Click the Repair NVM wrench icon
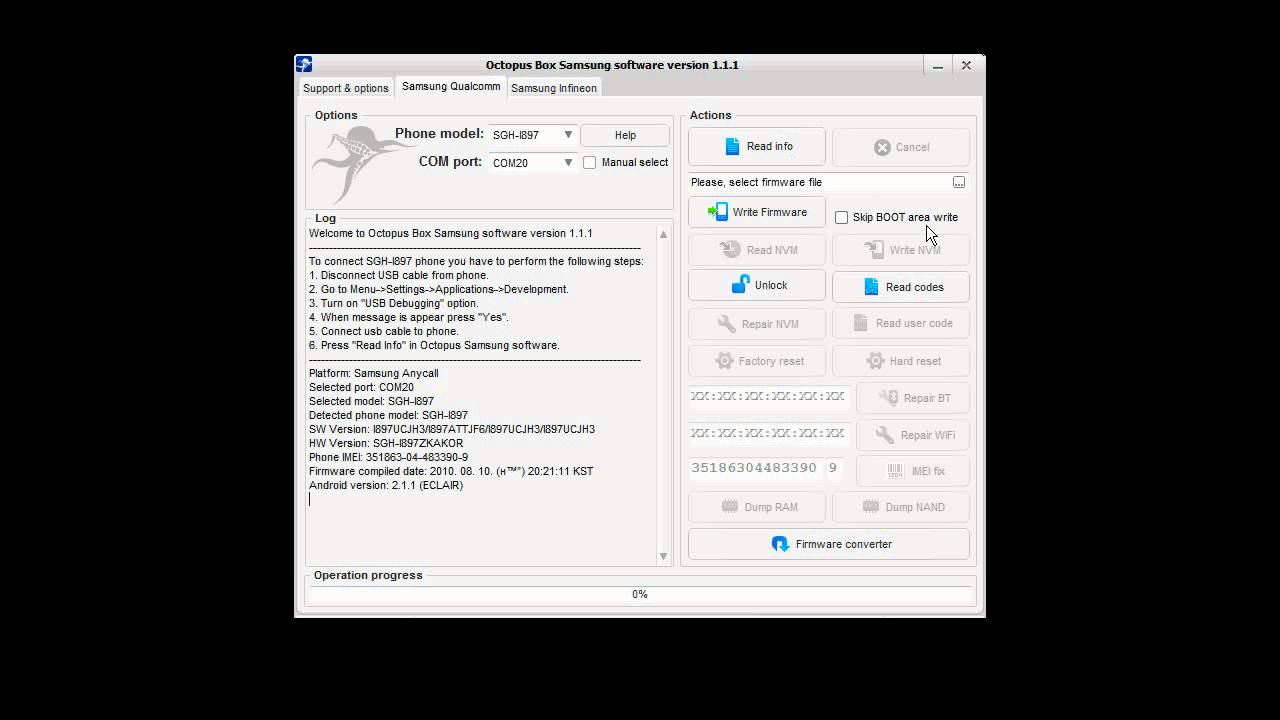The image size is (1280, 720). tap(727, 324)
